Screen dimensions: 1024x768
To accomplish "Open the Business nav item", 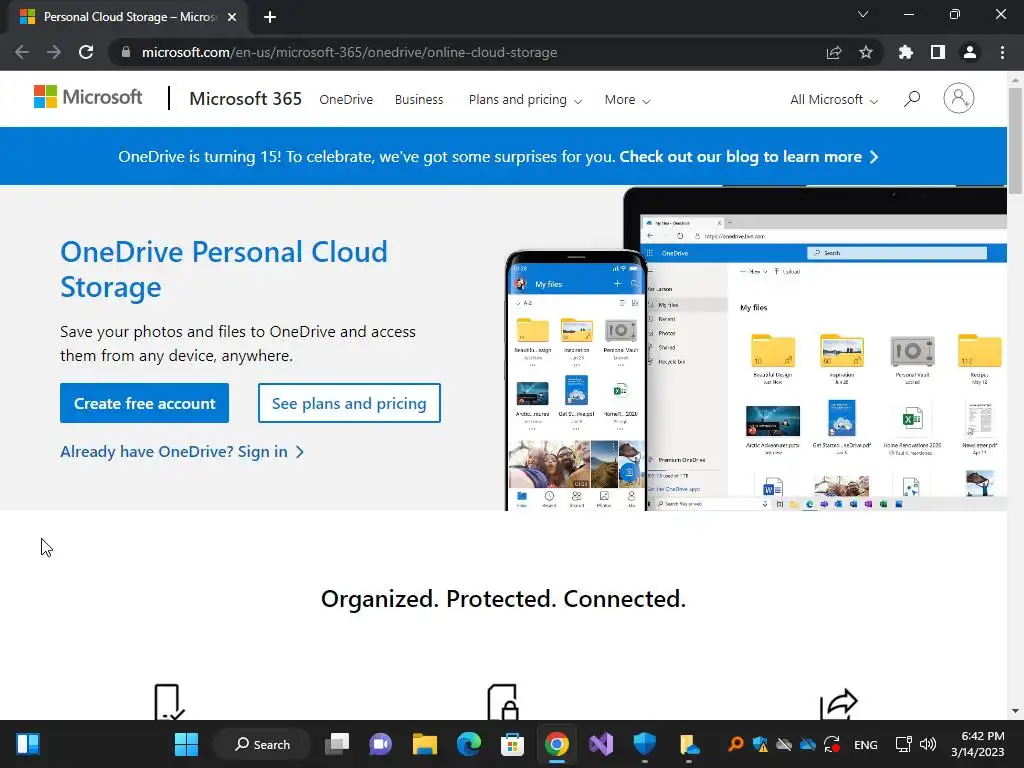I will tap(419, 100).
